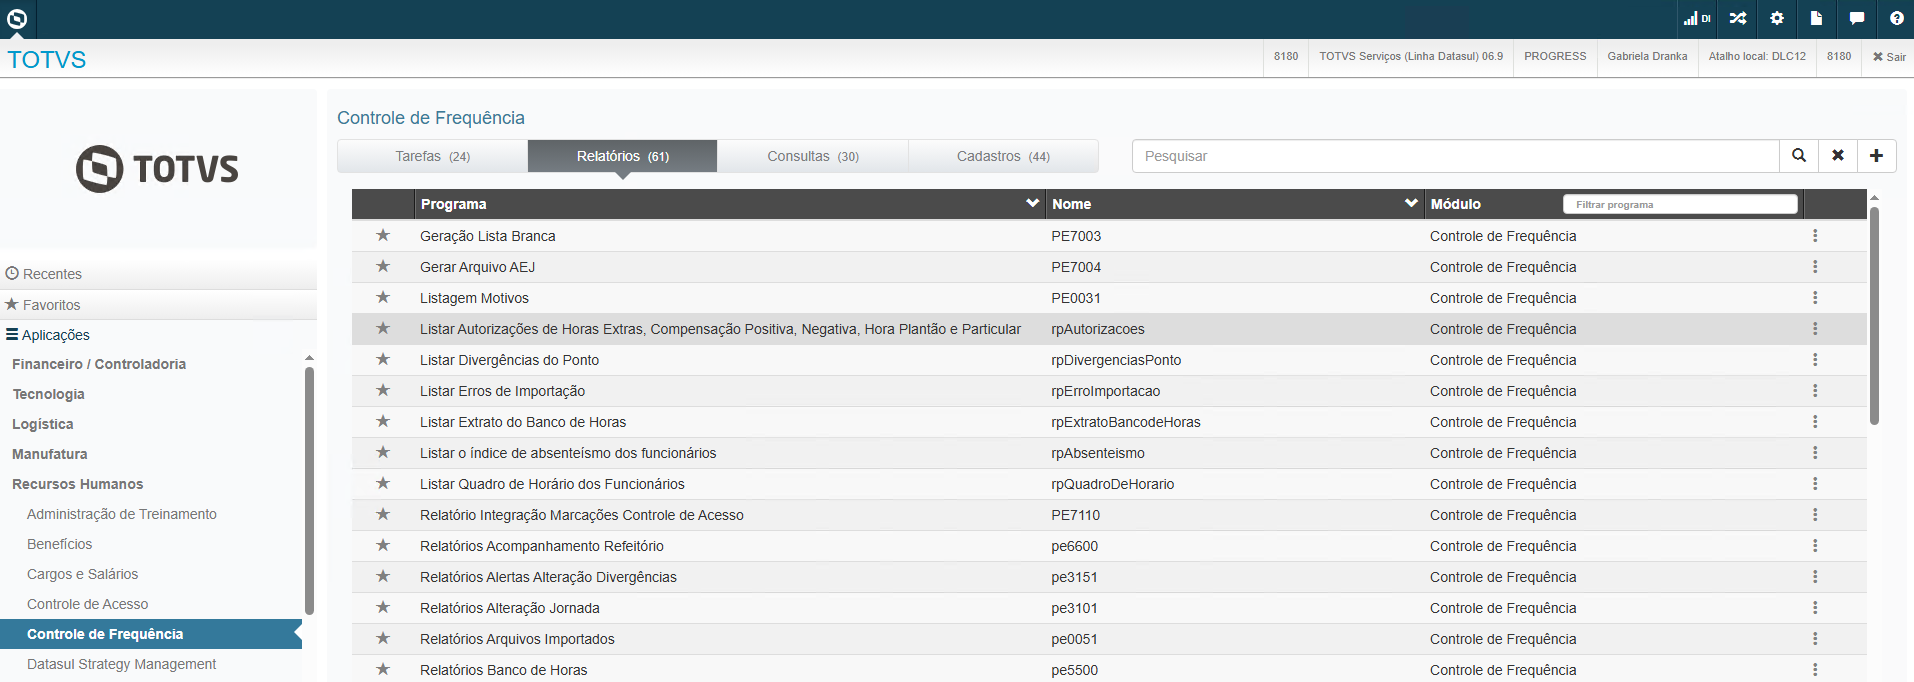This screenshot has width=1914, height=682.
Task: Open Controle de Acesso module
Action: point(88,604)
